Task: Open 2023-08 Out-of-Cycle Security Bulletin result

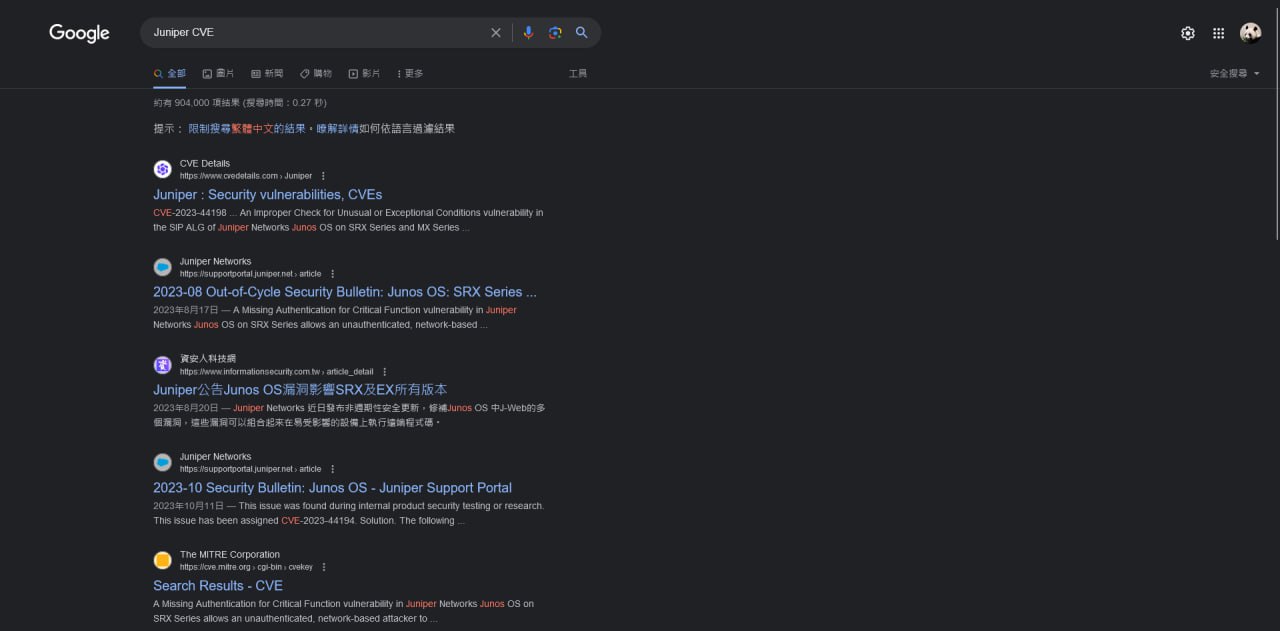Action: coord(345,292)
